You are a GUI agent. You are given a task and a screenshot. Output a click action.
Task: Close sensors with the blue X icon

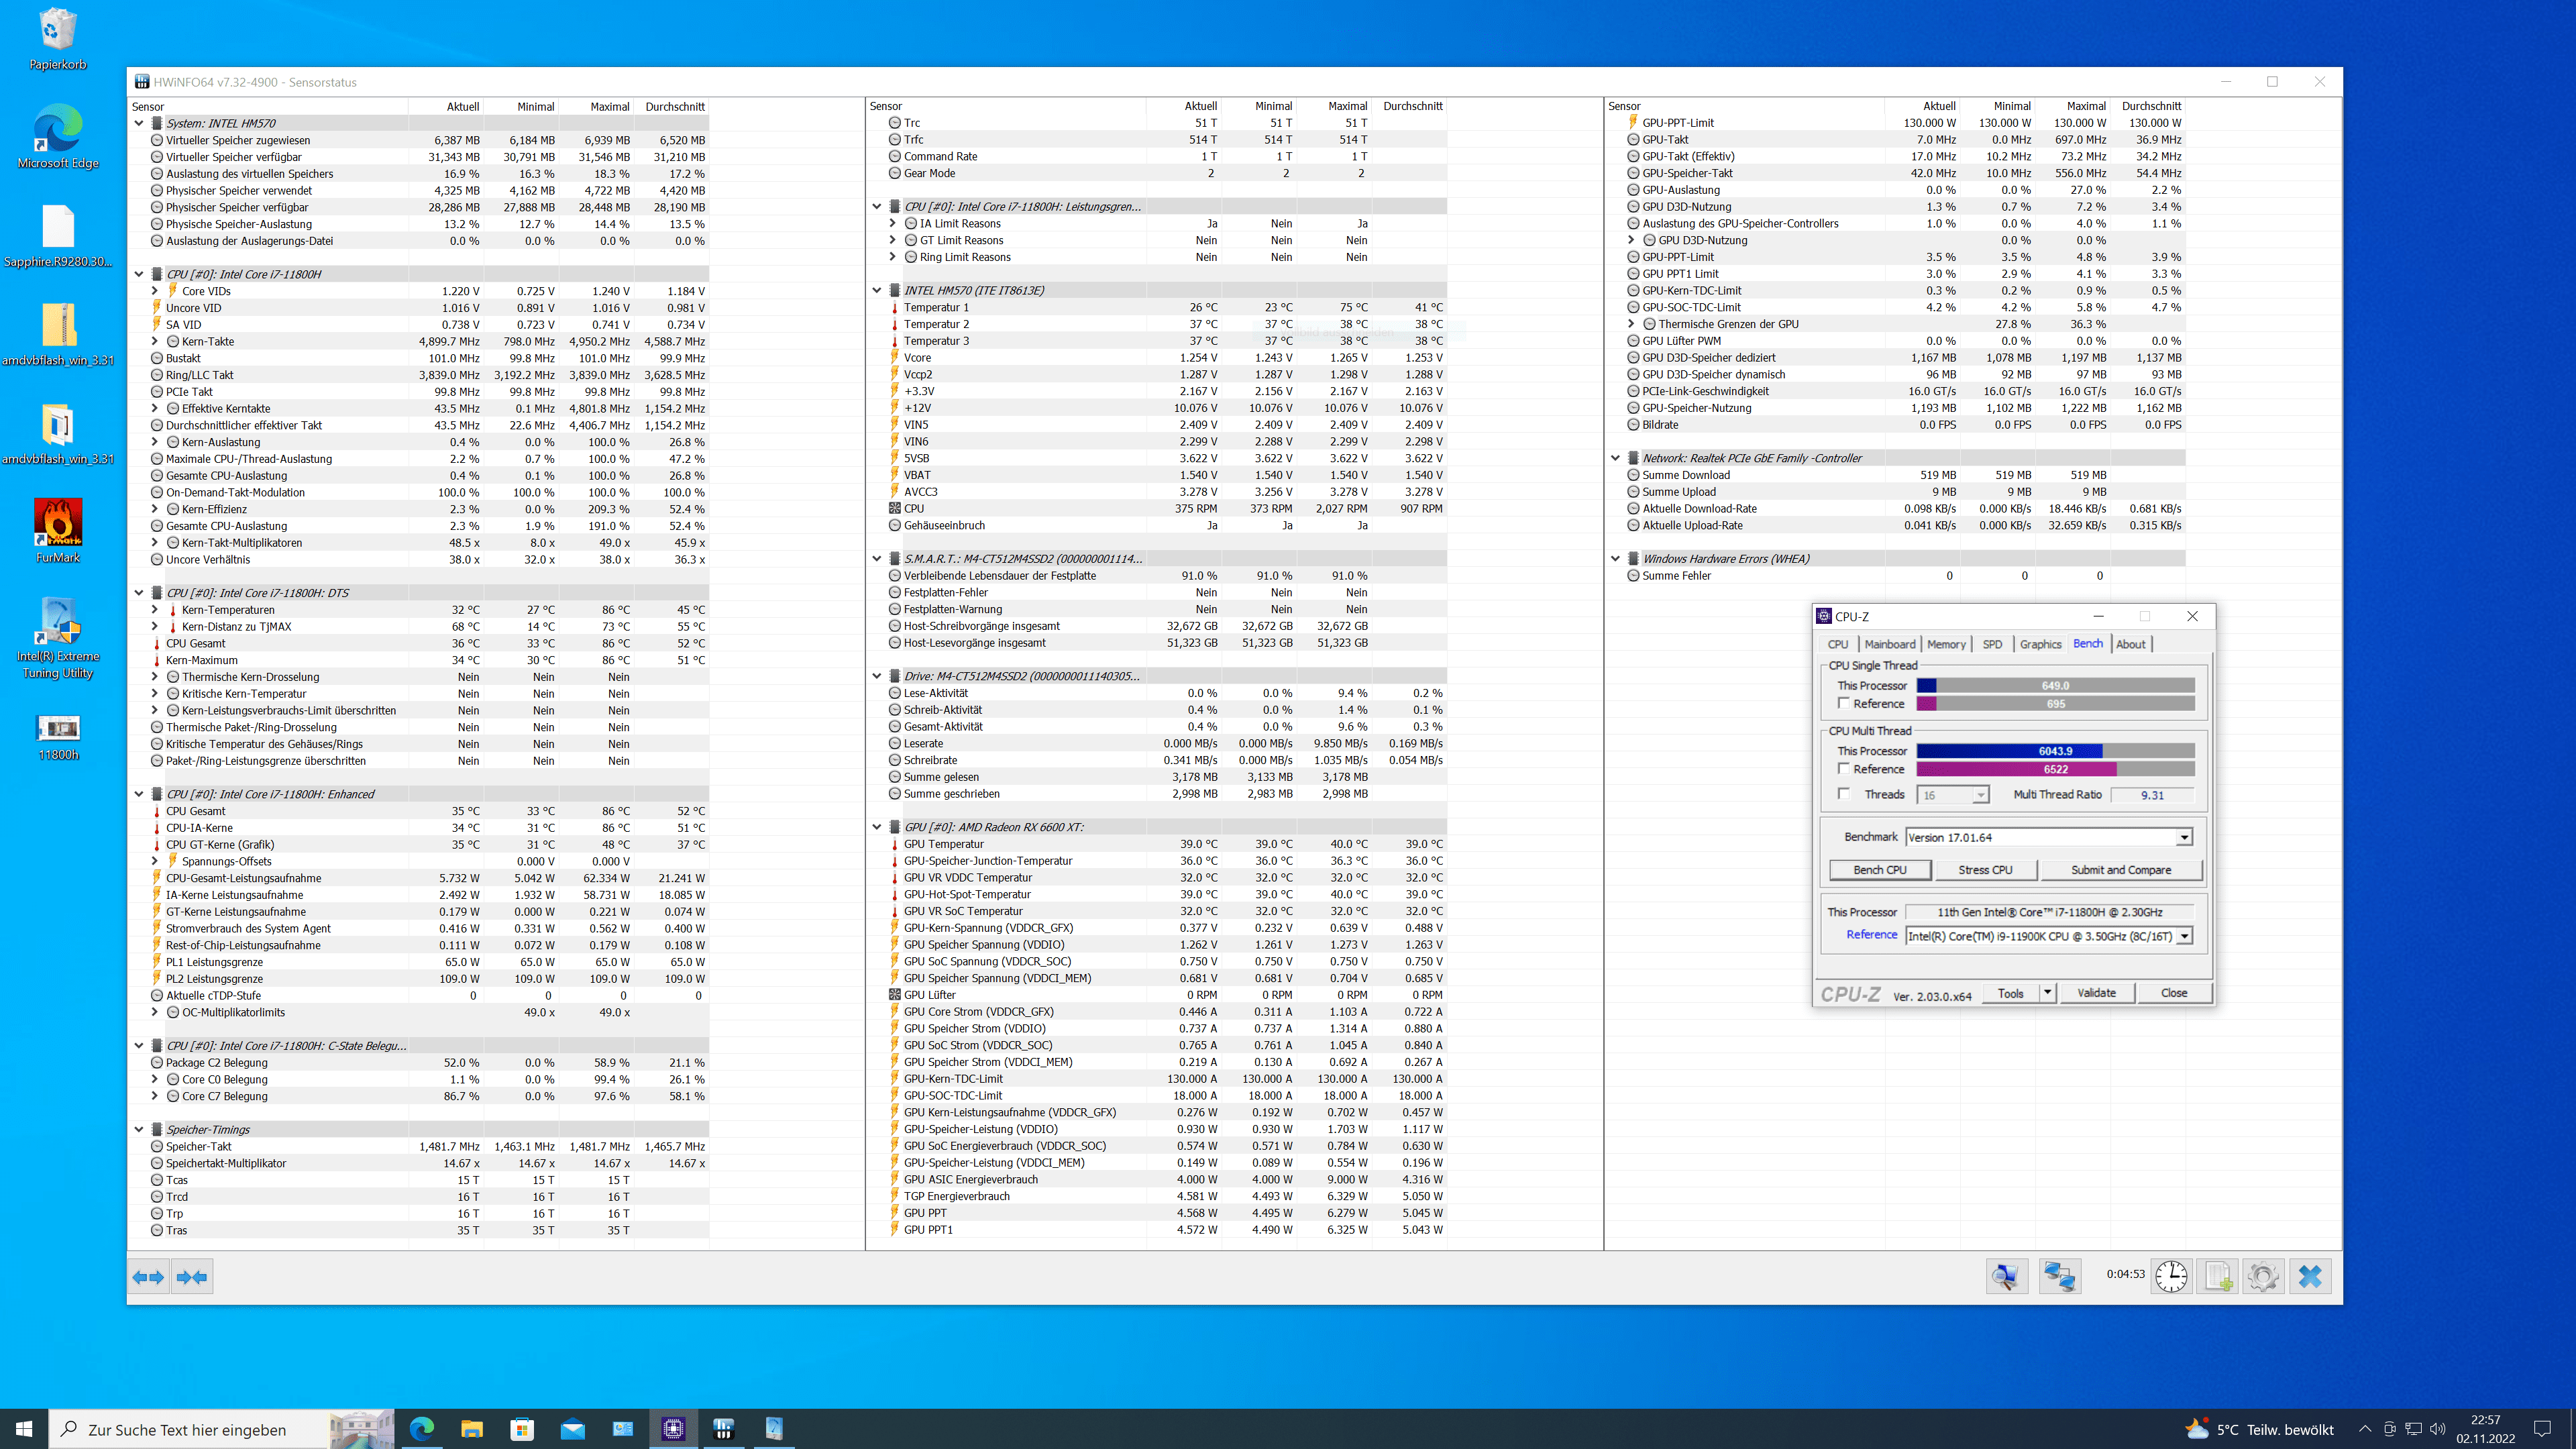(x=2310, y=1276)
